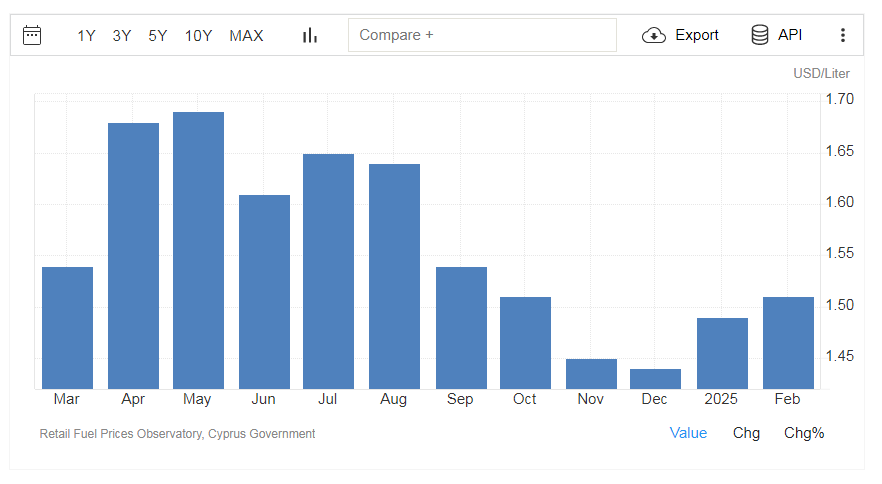
Task: Select the 1Y time range
Action: [x=86, y=36]
